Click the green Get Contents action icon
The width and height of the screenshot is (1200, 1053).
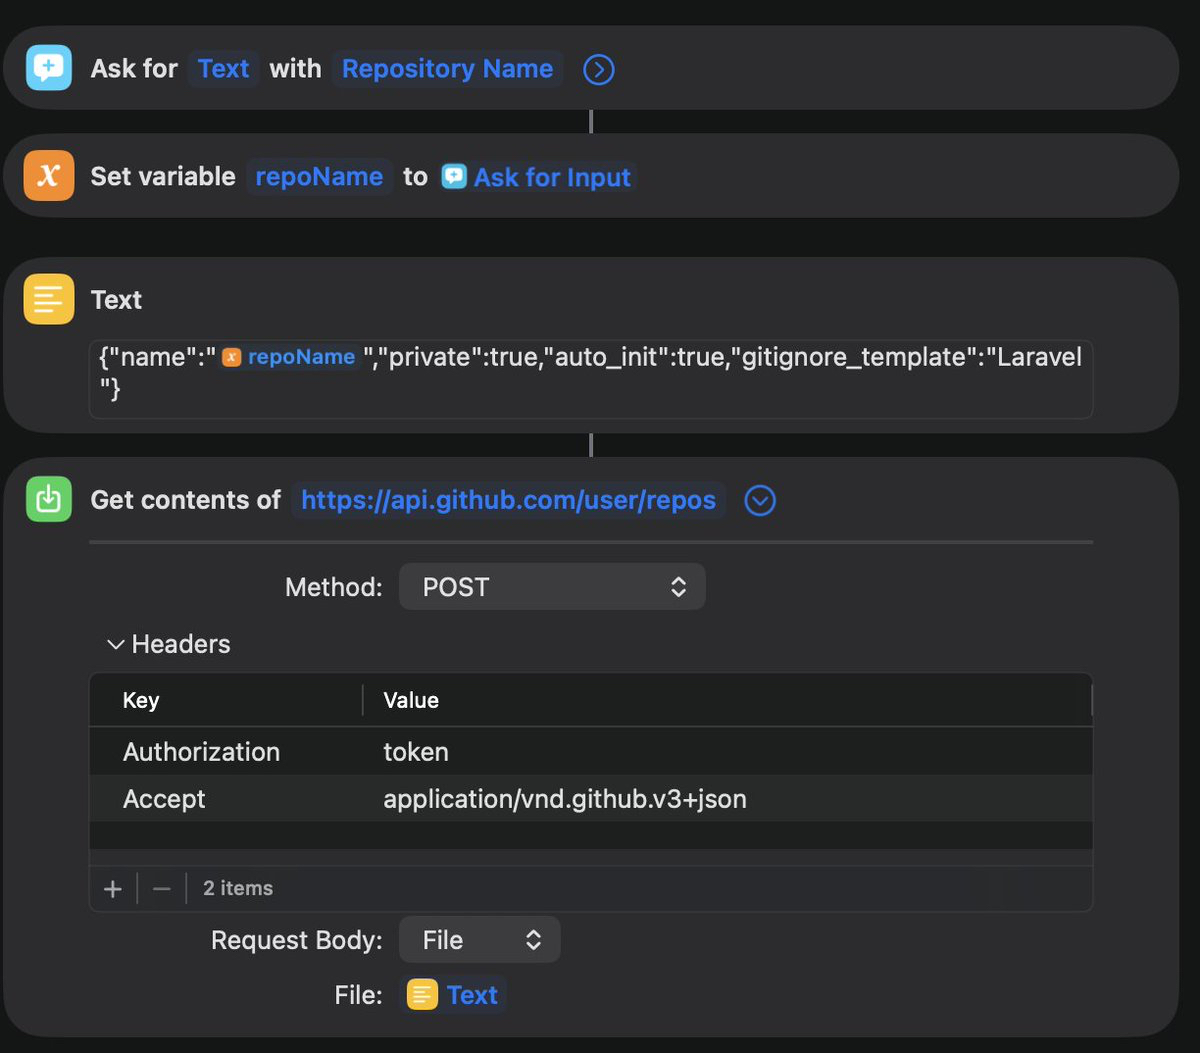[x=48, y=500]
